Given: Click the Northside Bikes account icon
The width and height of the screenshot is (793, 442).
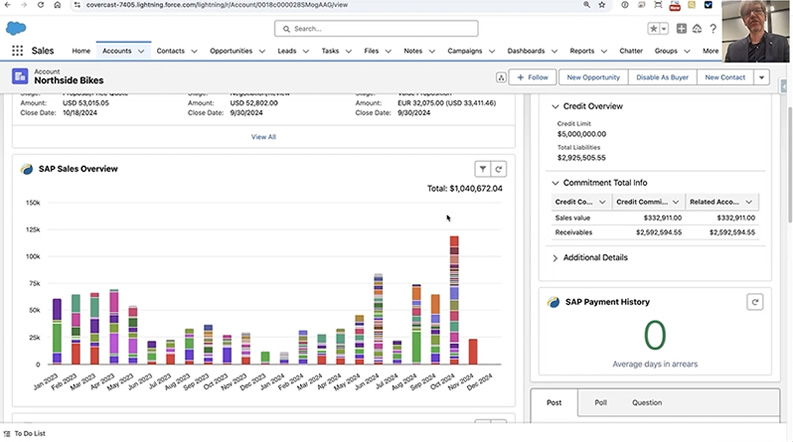Looking at the screenshot, I should coord(20,76).
